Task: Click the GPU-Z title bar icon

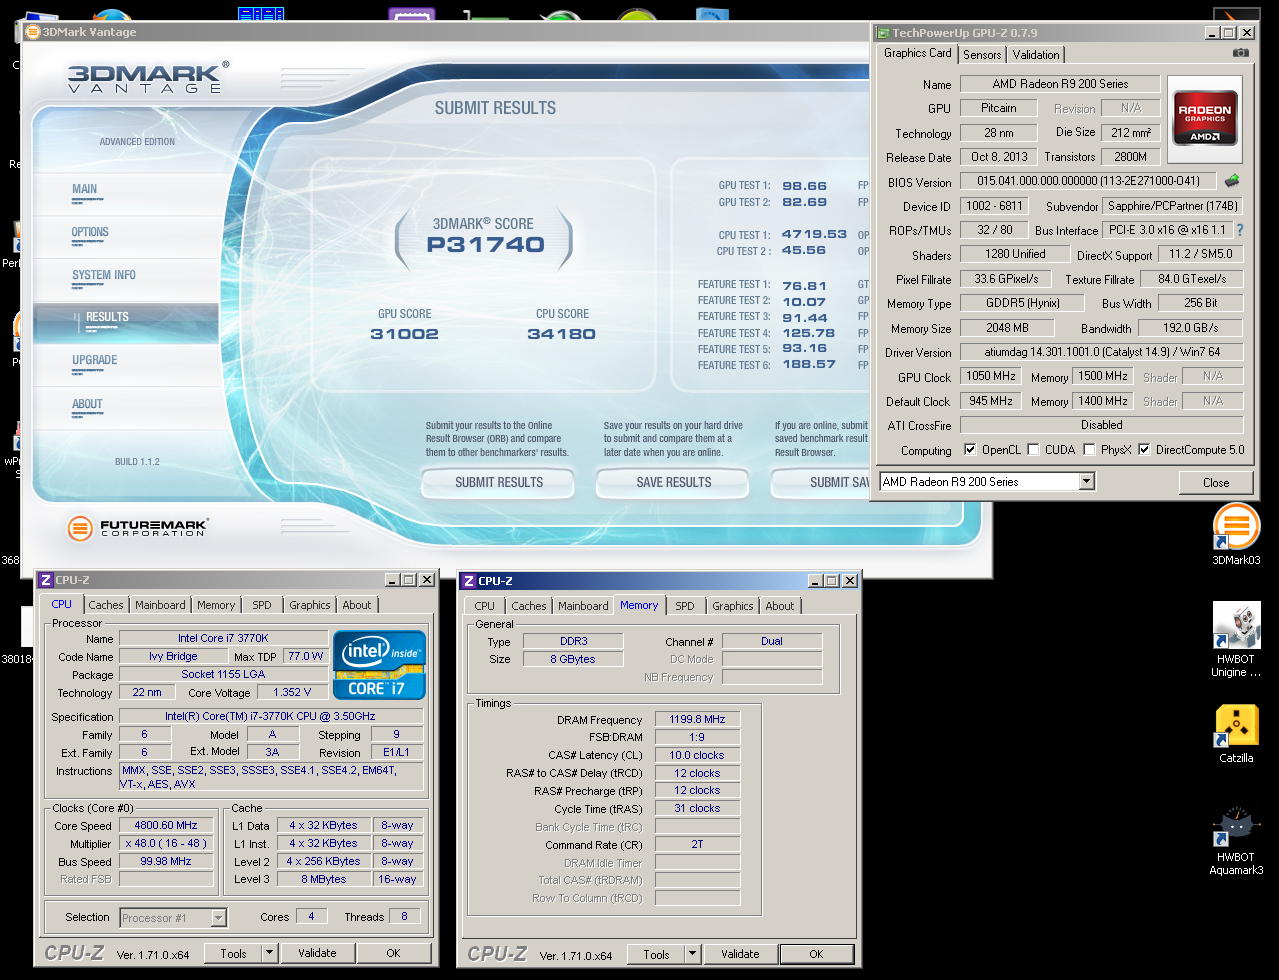Action: [882, 33]
